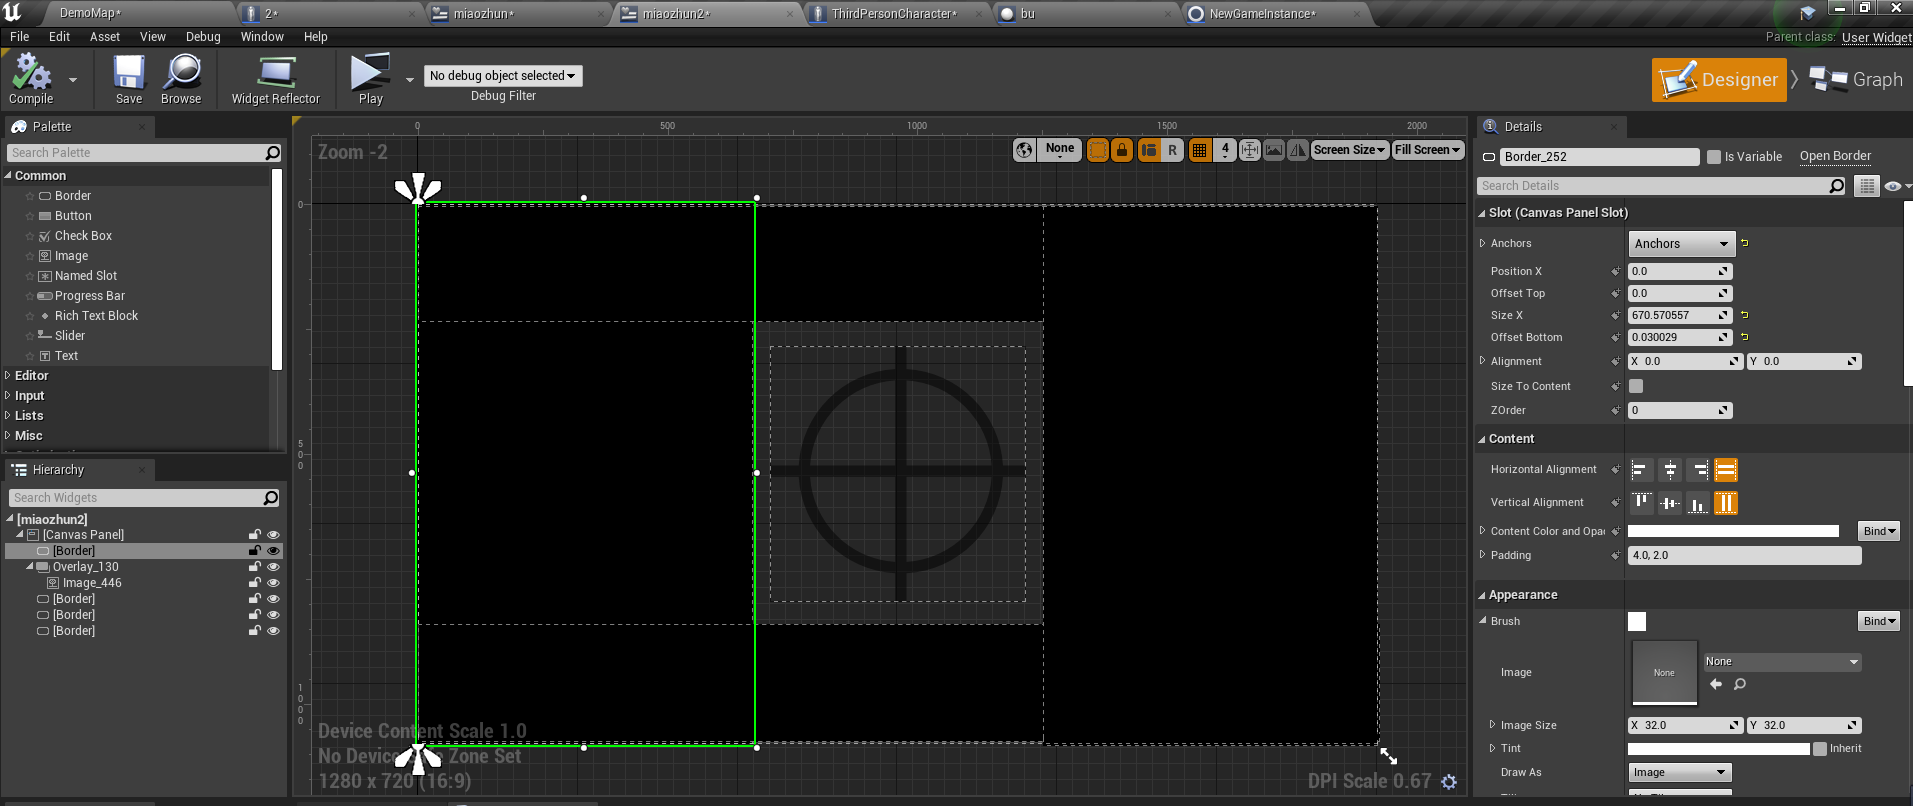Select the Button widget in Palette

click(73, 216)
